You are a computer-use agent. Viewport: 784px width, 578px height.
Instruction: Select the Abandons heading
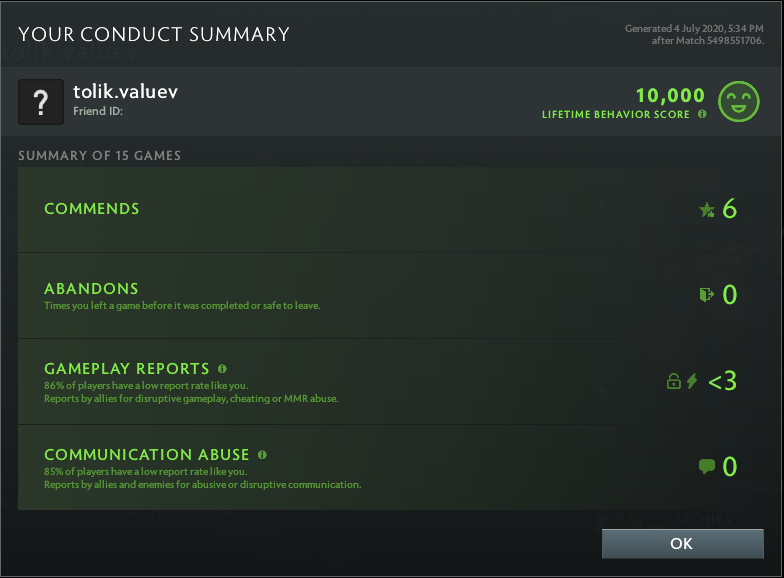click(91, 289)
